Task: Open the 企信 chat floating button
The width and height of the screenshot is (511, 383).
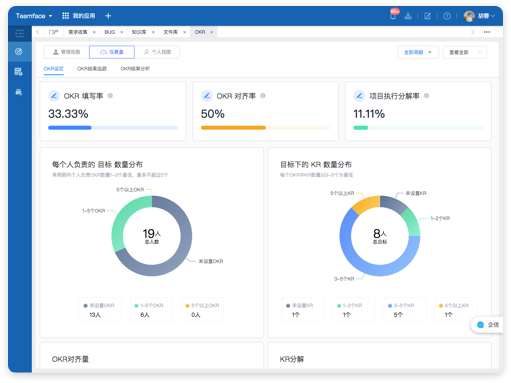Action: coord(488,325)
